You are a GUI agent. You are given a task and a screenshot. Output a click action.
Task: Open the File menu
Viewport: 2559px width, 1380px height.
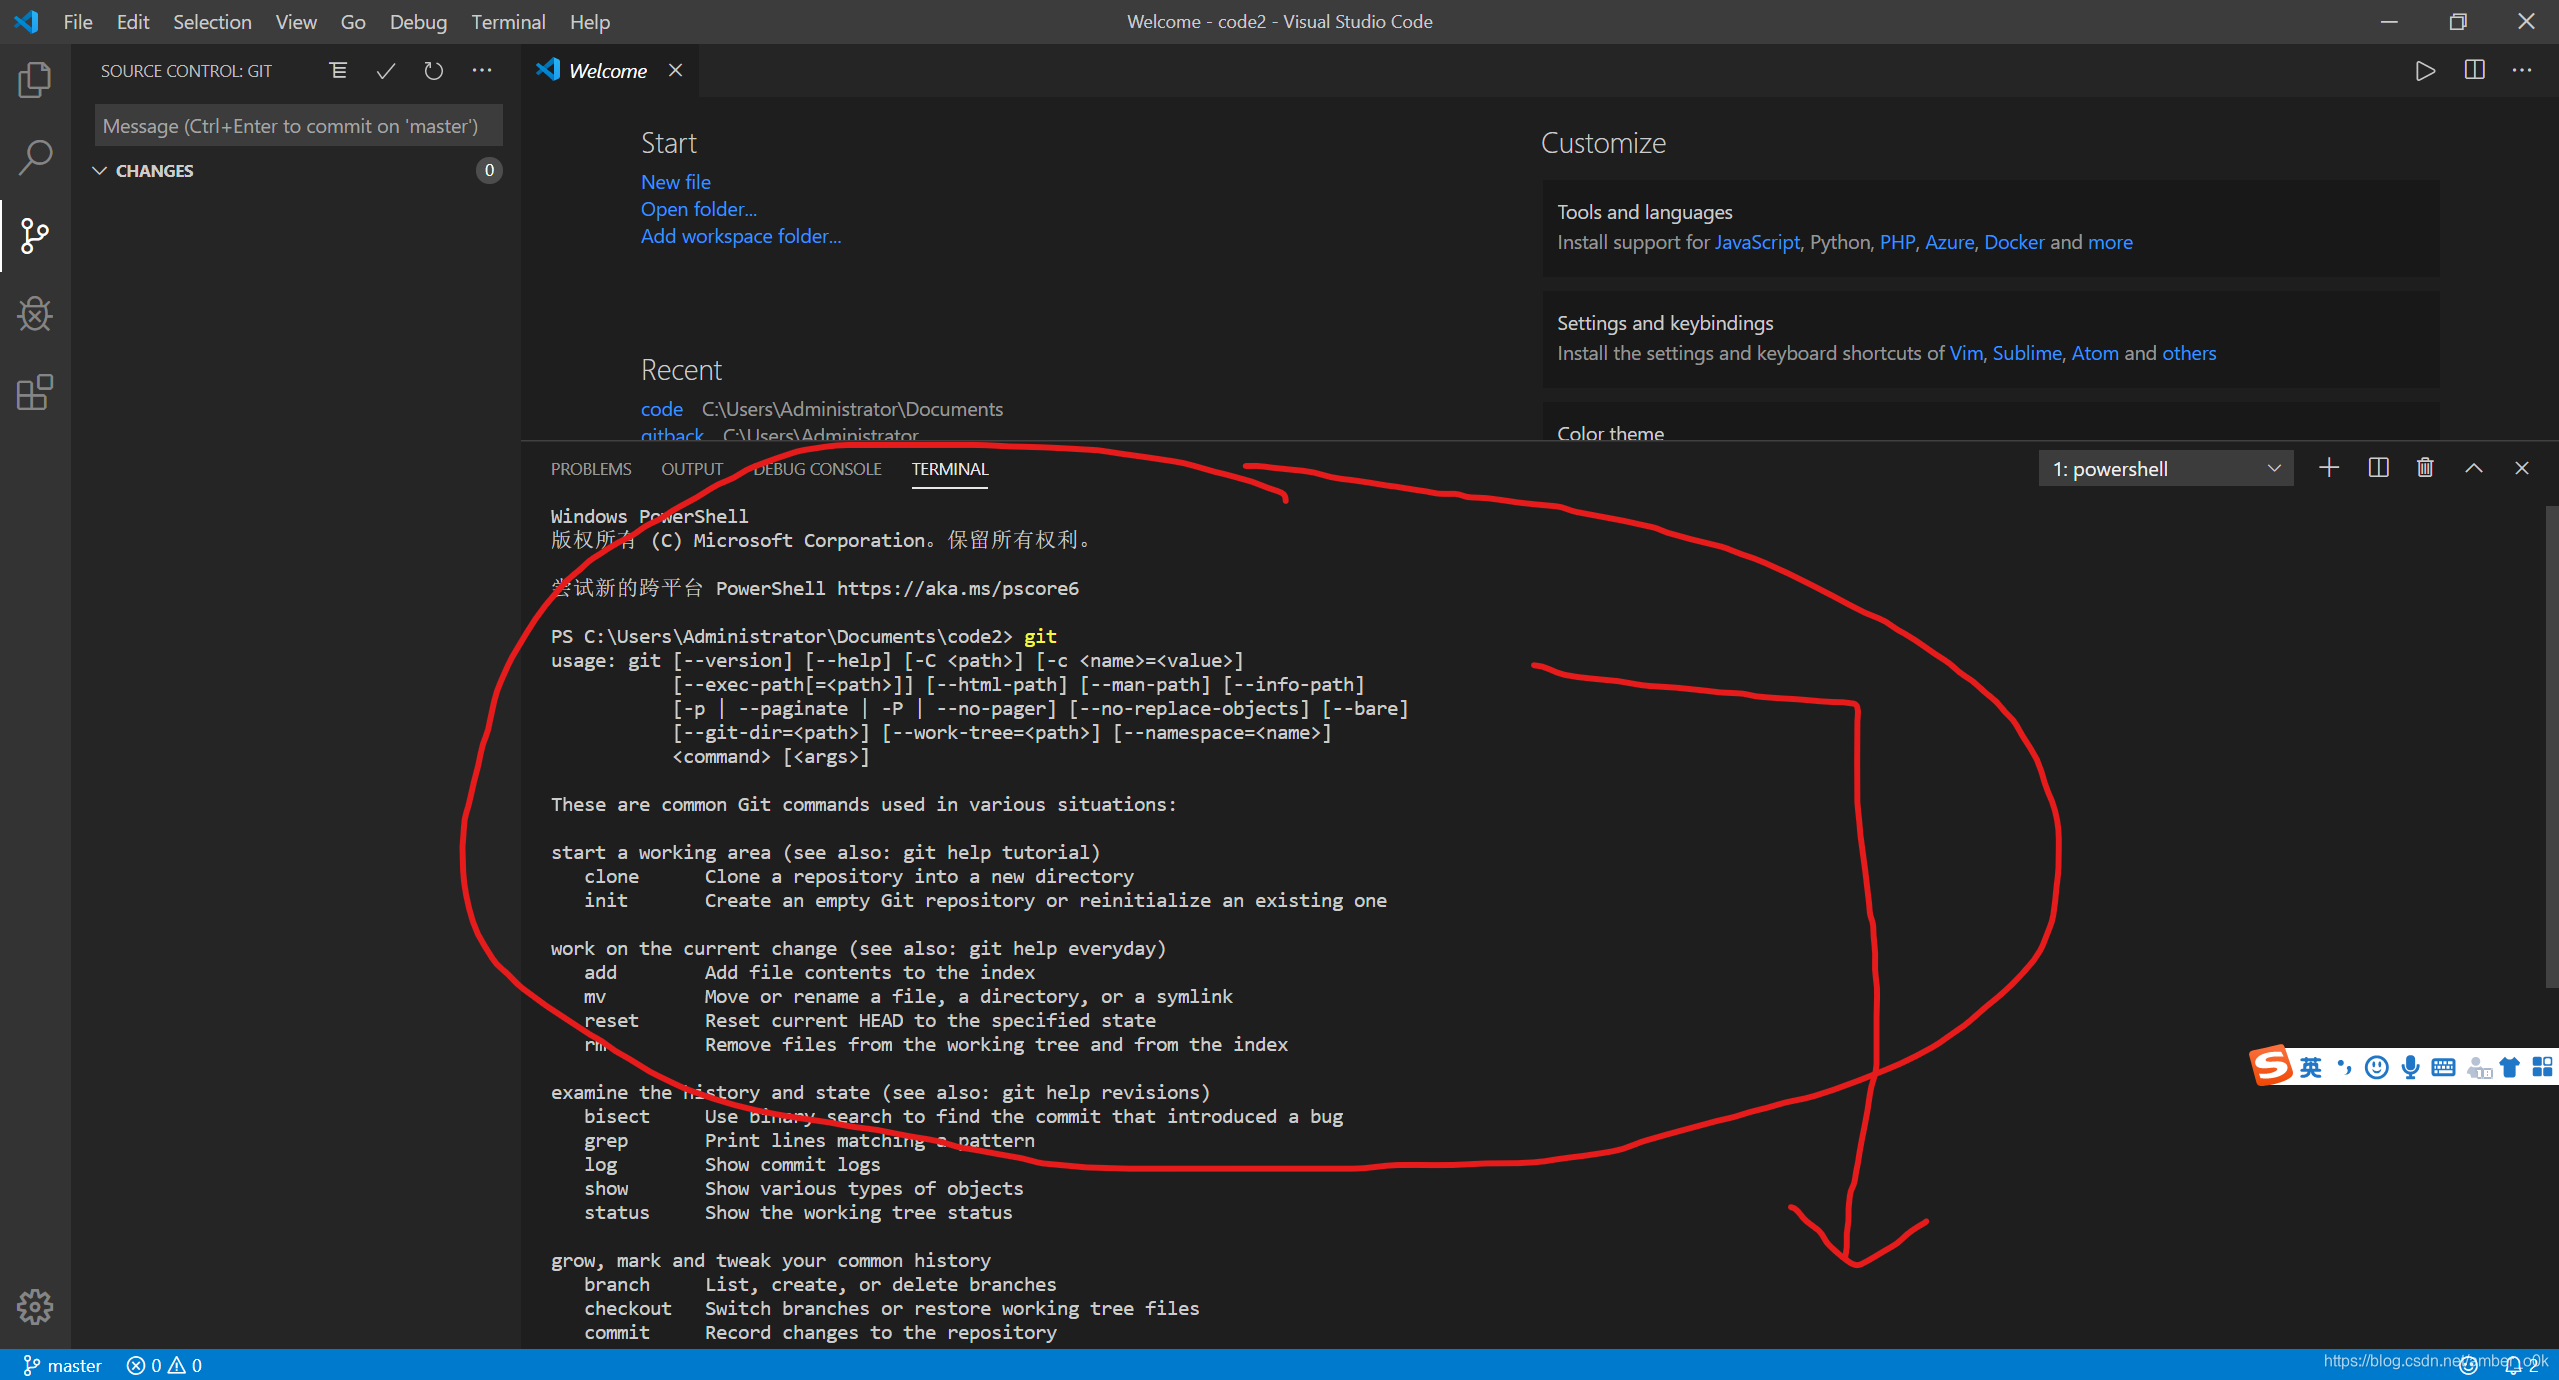coord(78,22)
